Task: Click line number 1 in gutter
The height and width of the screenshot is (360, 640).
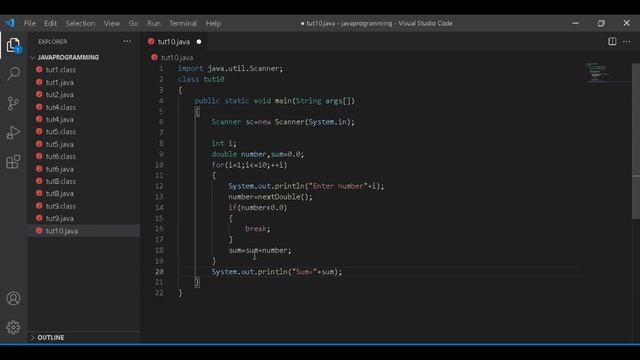Action: click(x=161, y=68)
